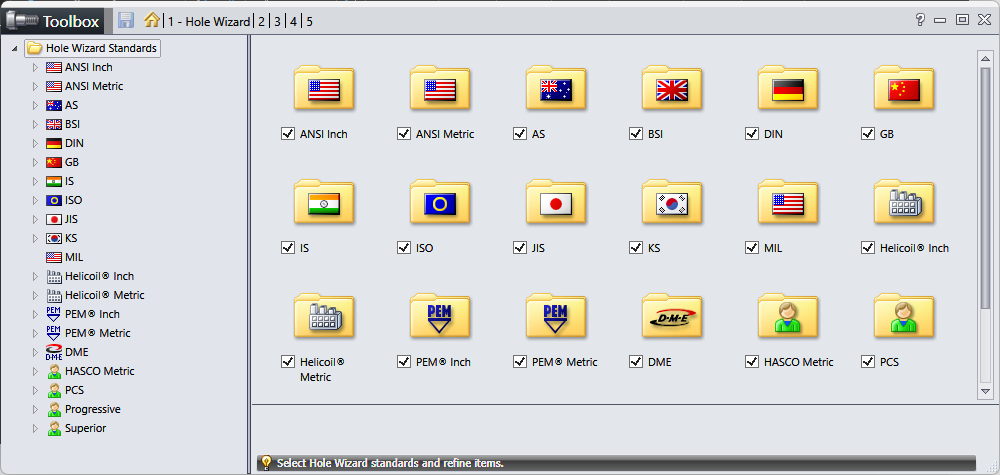Viewport: 1000px width, 475px height.
Task: Uncheck the Helicoil® Metric checkbox
Action: point(288,362)
